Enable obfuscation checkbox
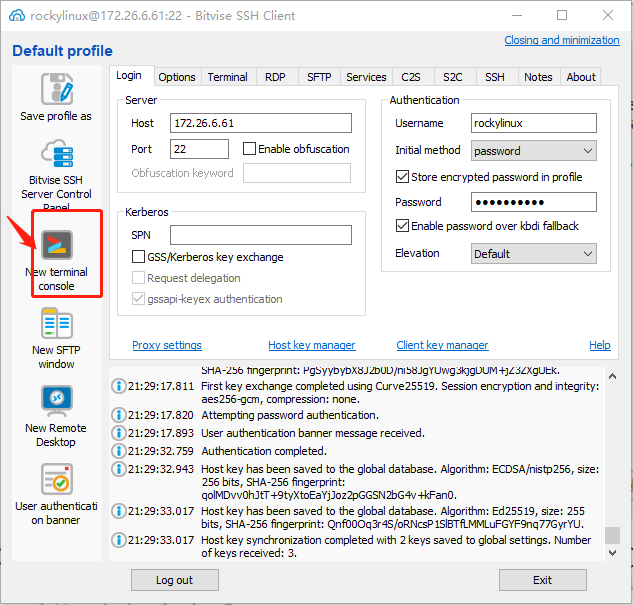The image size is (633, 605). (x=249, y=149)
